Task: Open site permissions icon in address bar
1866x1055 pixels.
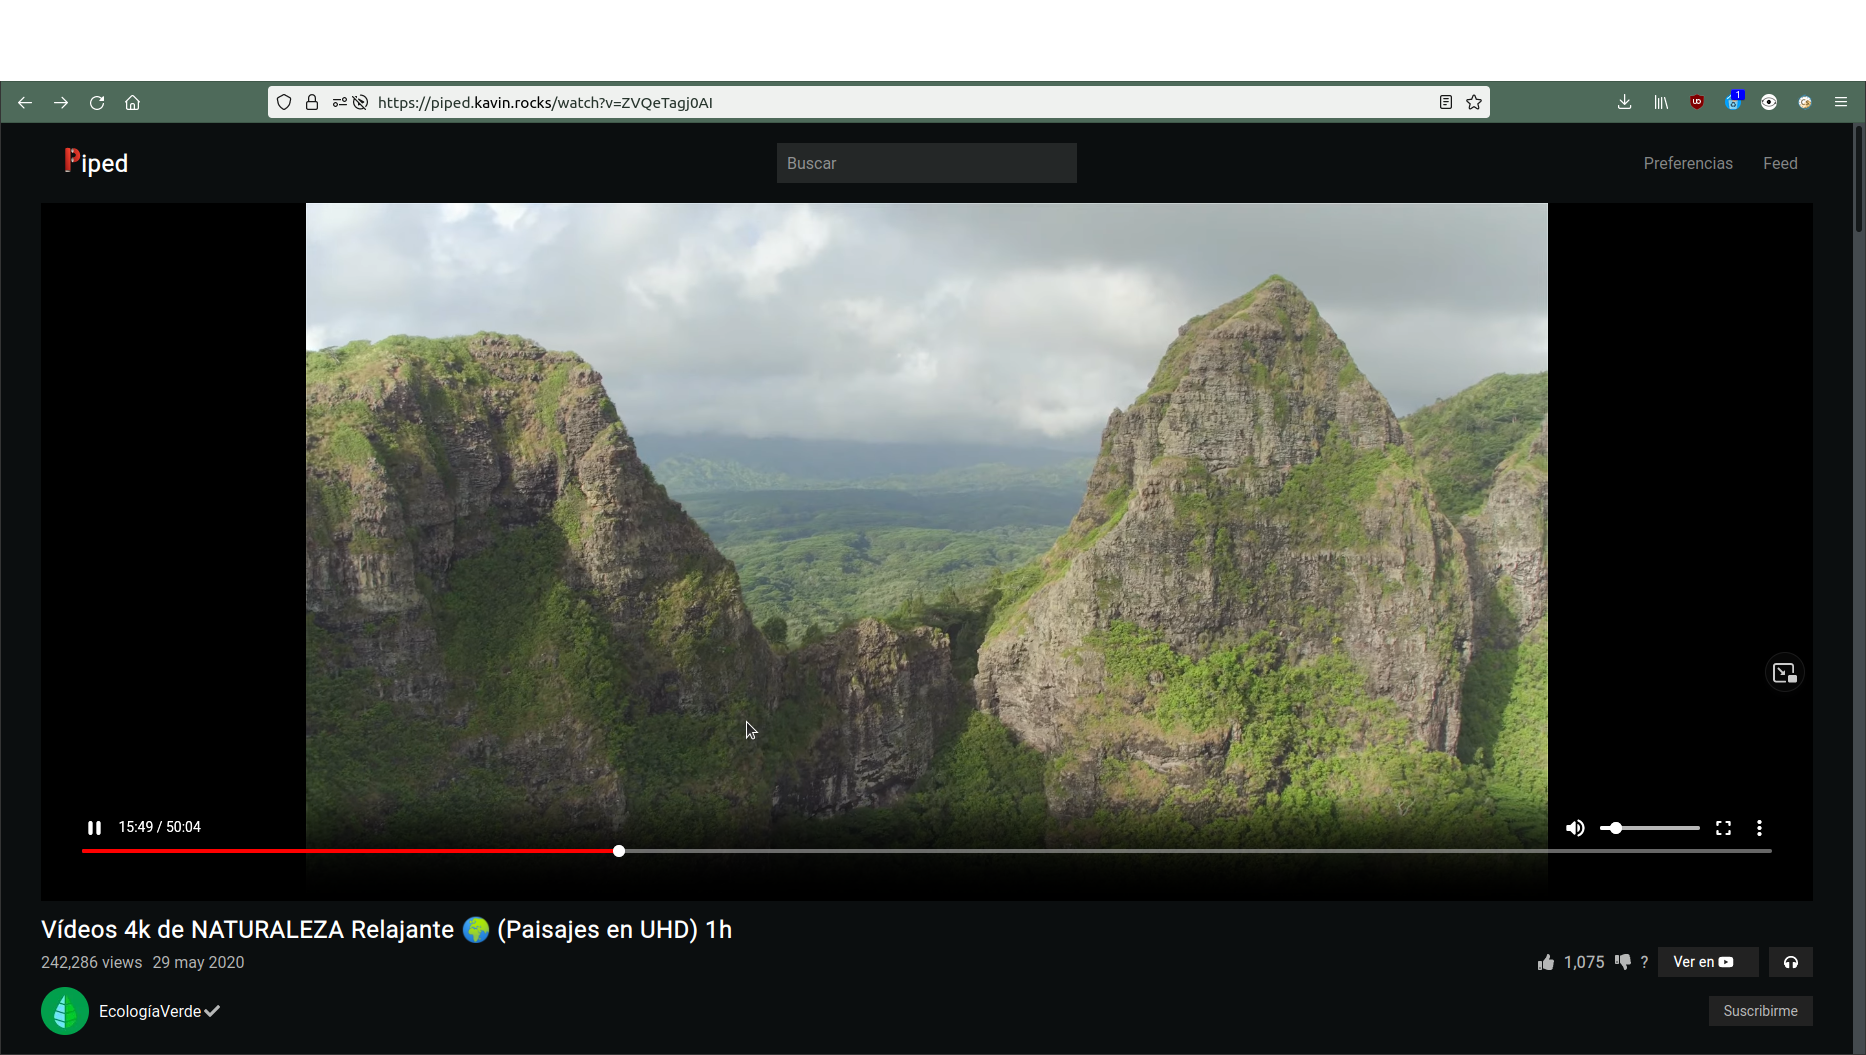Action: (340, 102)
